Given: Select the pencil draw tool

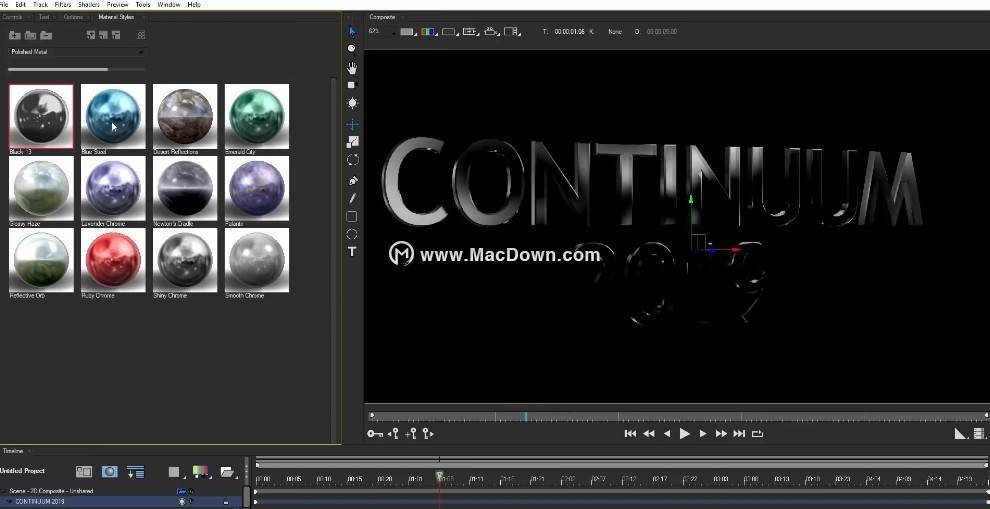Looking at the screenshot, I should tap(352, 198).
